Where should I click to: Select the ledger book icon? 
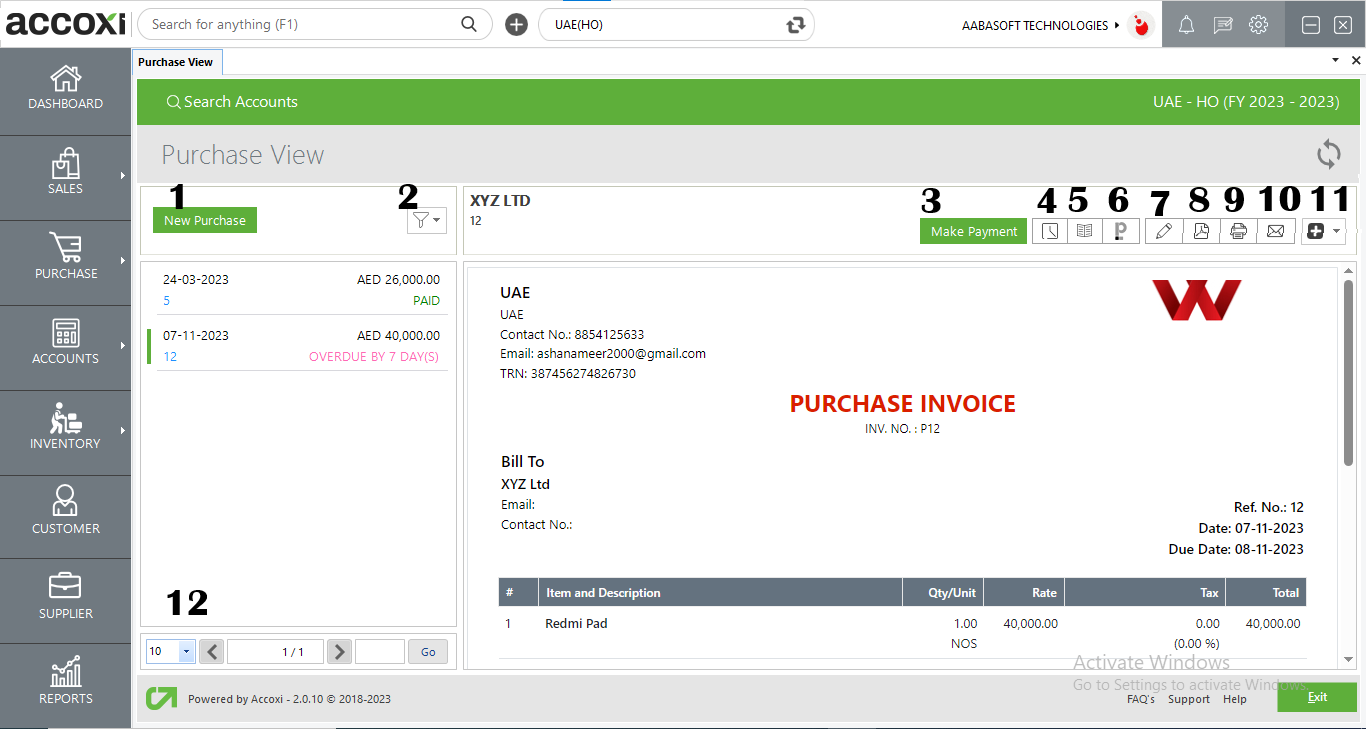pos(1085,231)
